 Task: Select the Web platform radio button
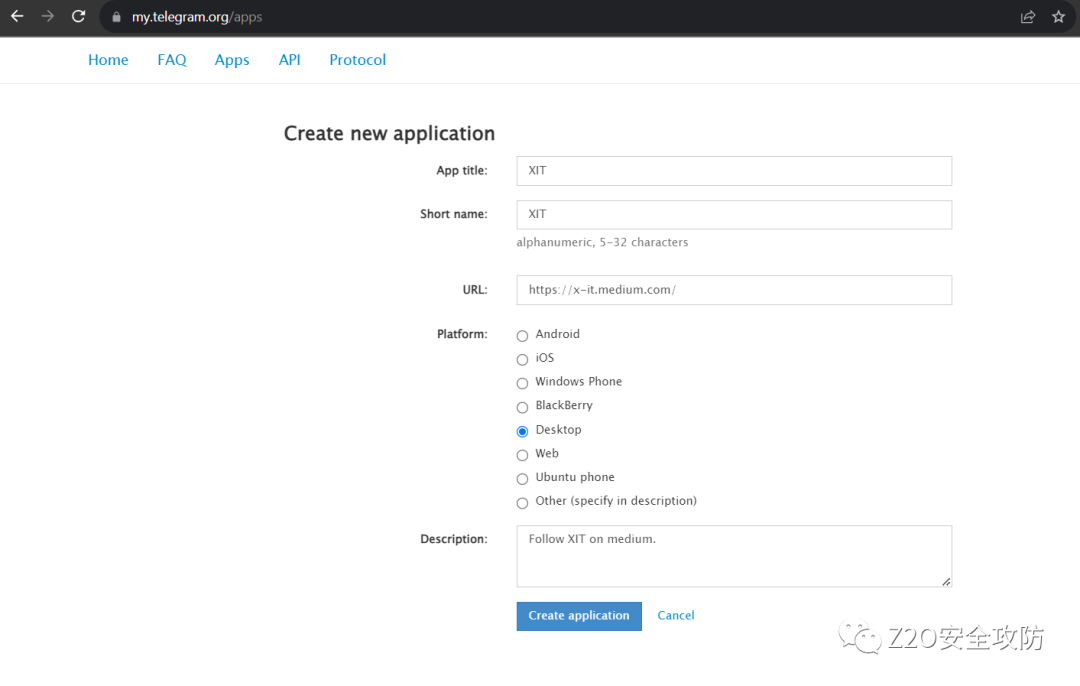coord(522,455)
